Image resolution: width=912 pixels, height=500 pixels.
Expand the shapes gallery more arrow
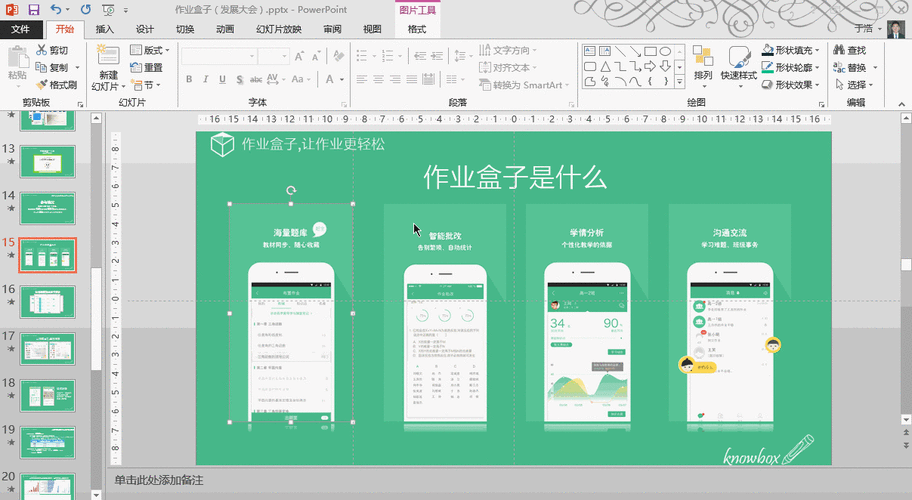click(681, 81)
